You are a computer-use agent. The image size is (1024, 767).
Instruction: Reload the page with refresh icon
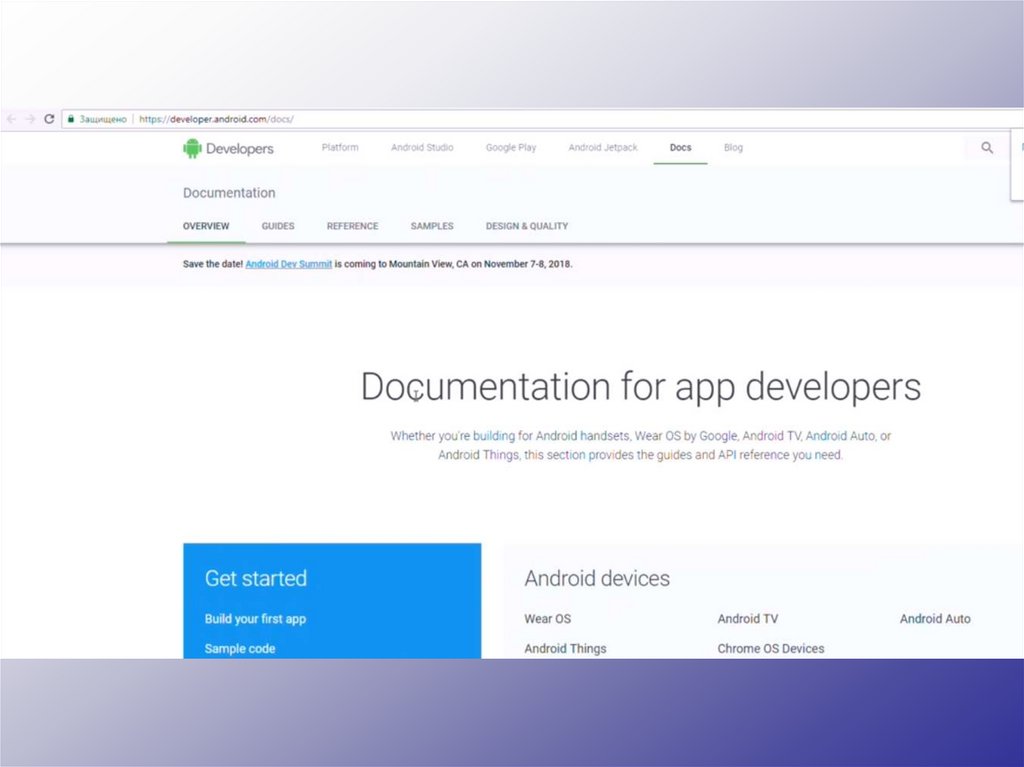[49, 119]
